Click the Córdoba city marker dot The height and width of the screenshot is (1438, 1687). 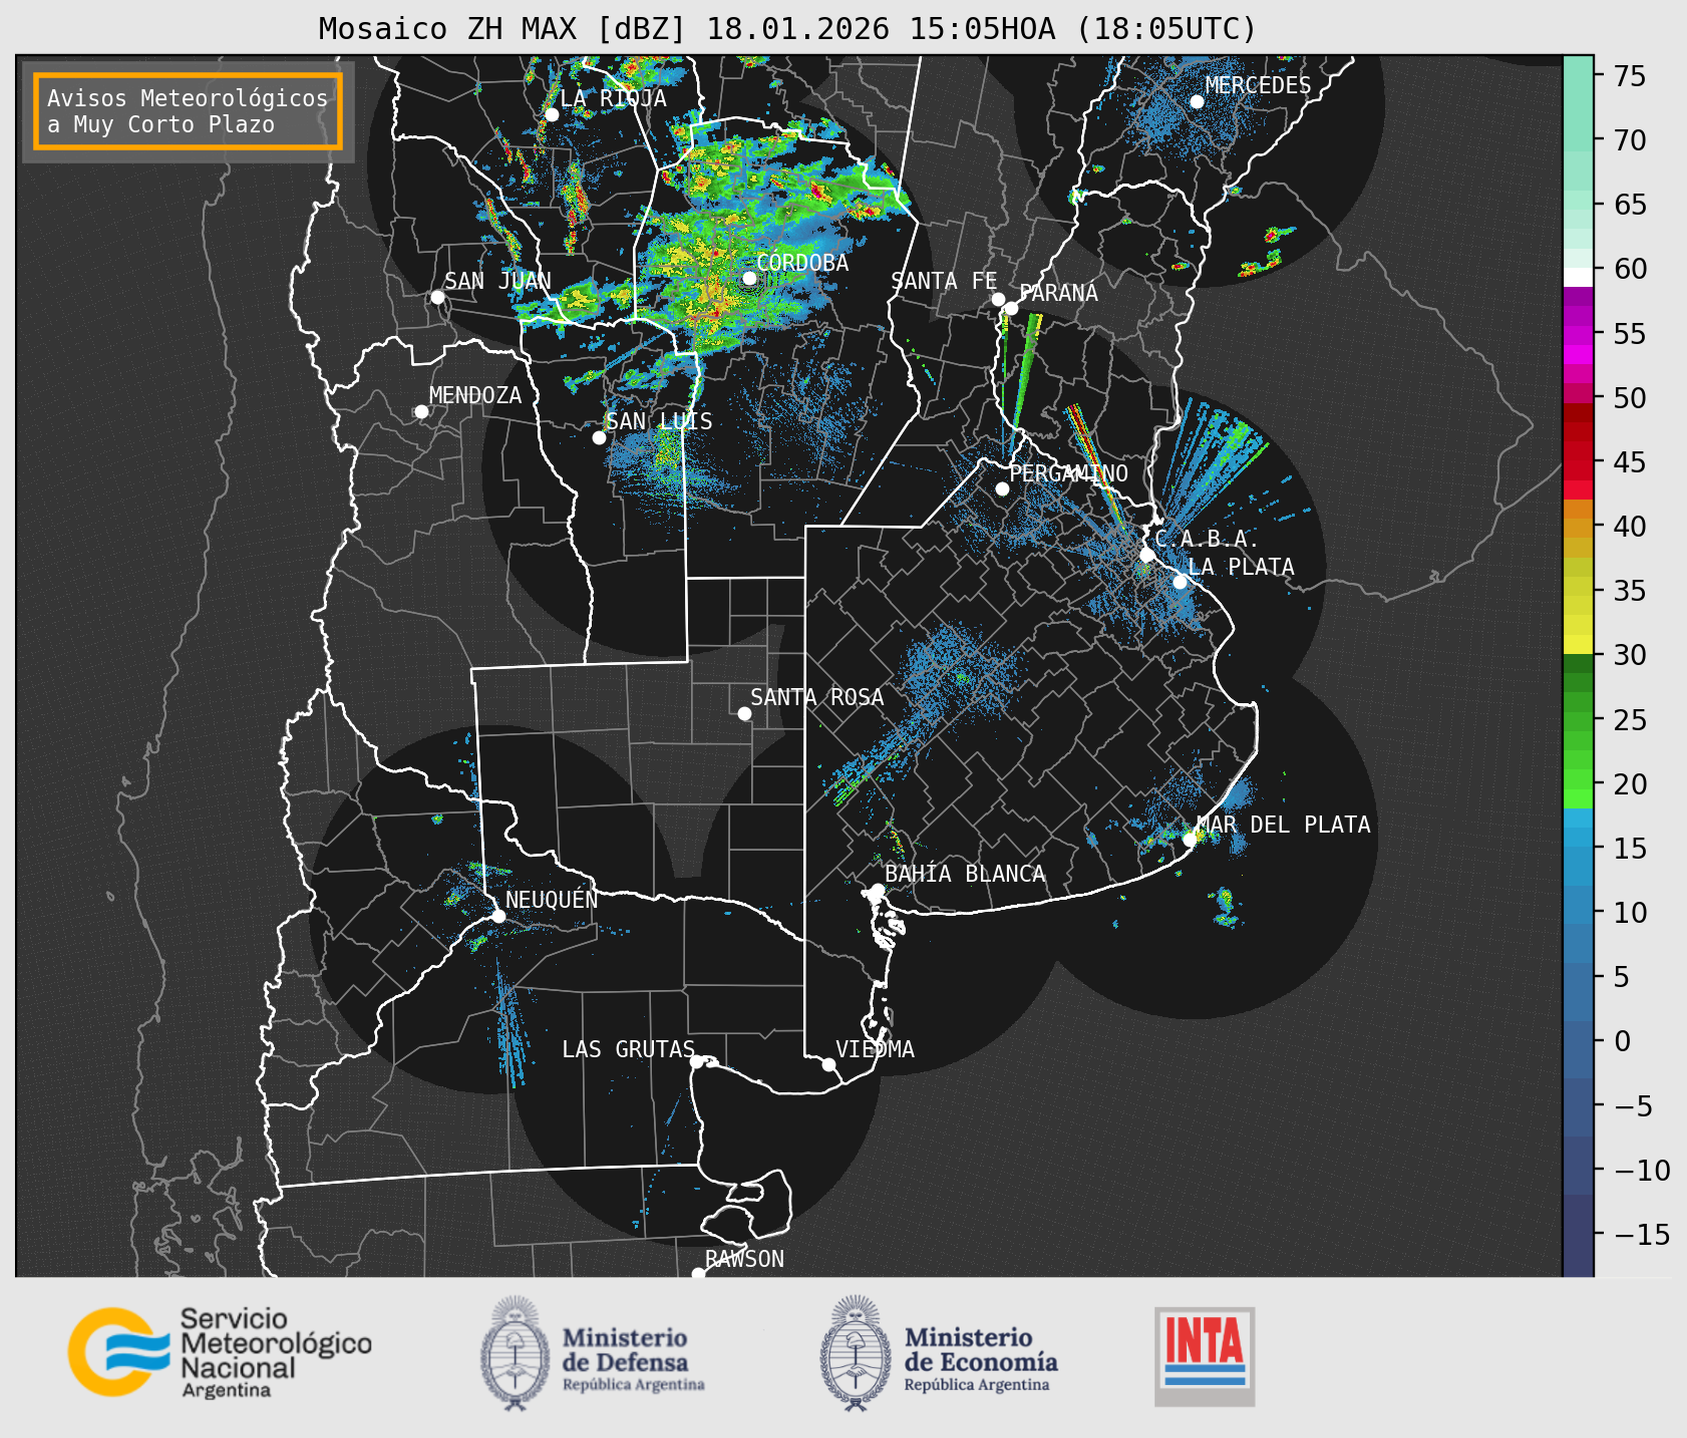(749, 278)
